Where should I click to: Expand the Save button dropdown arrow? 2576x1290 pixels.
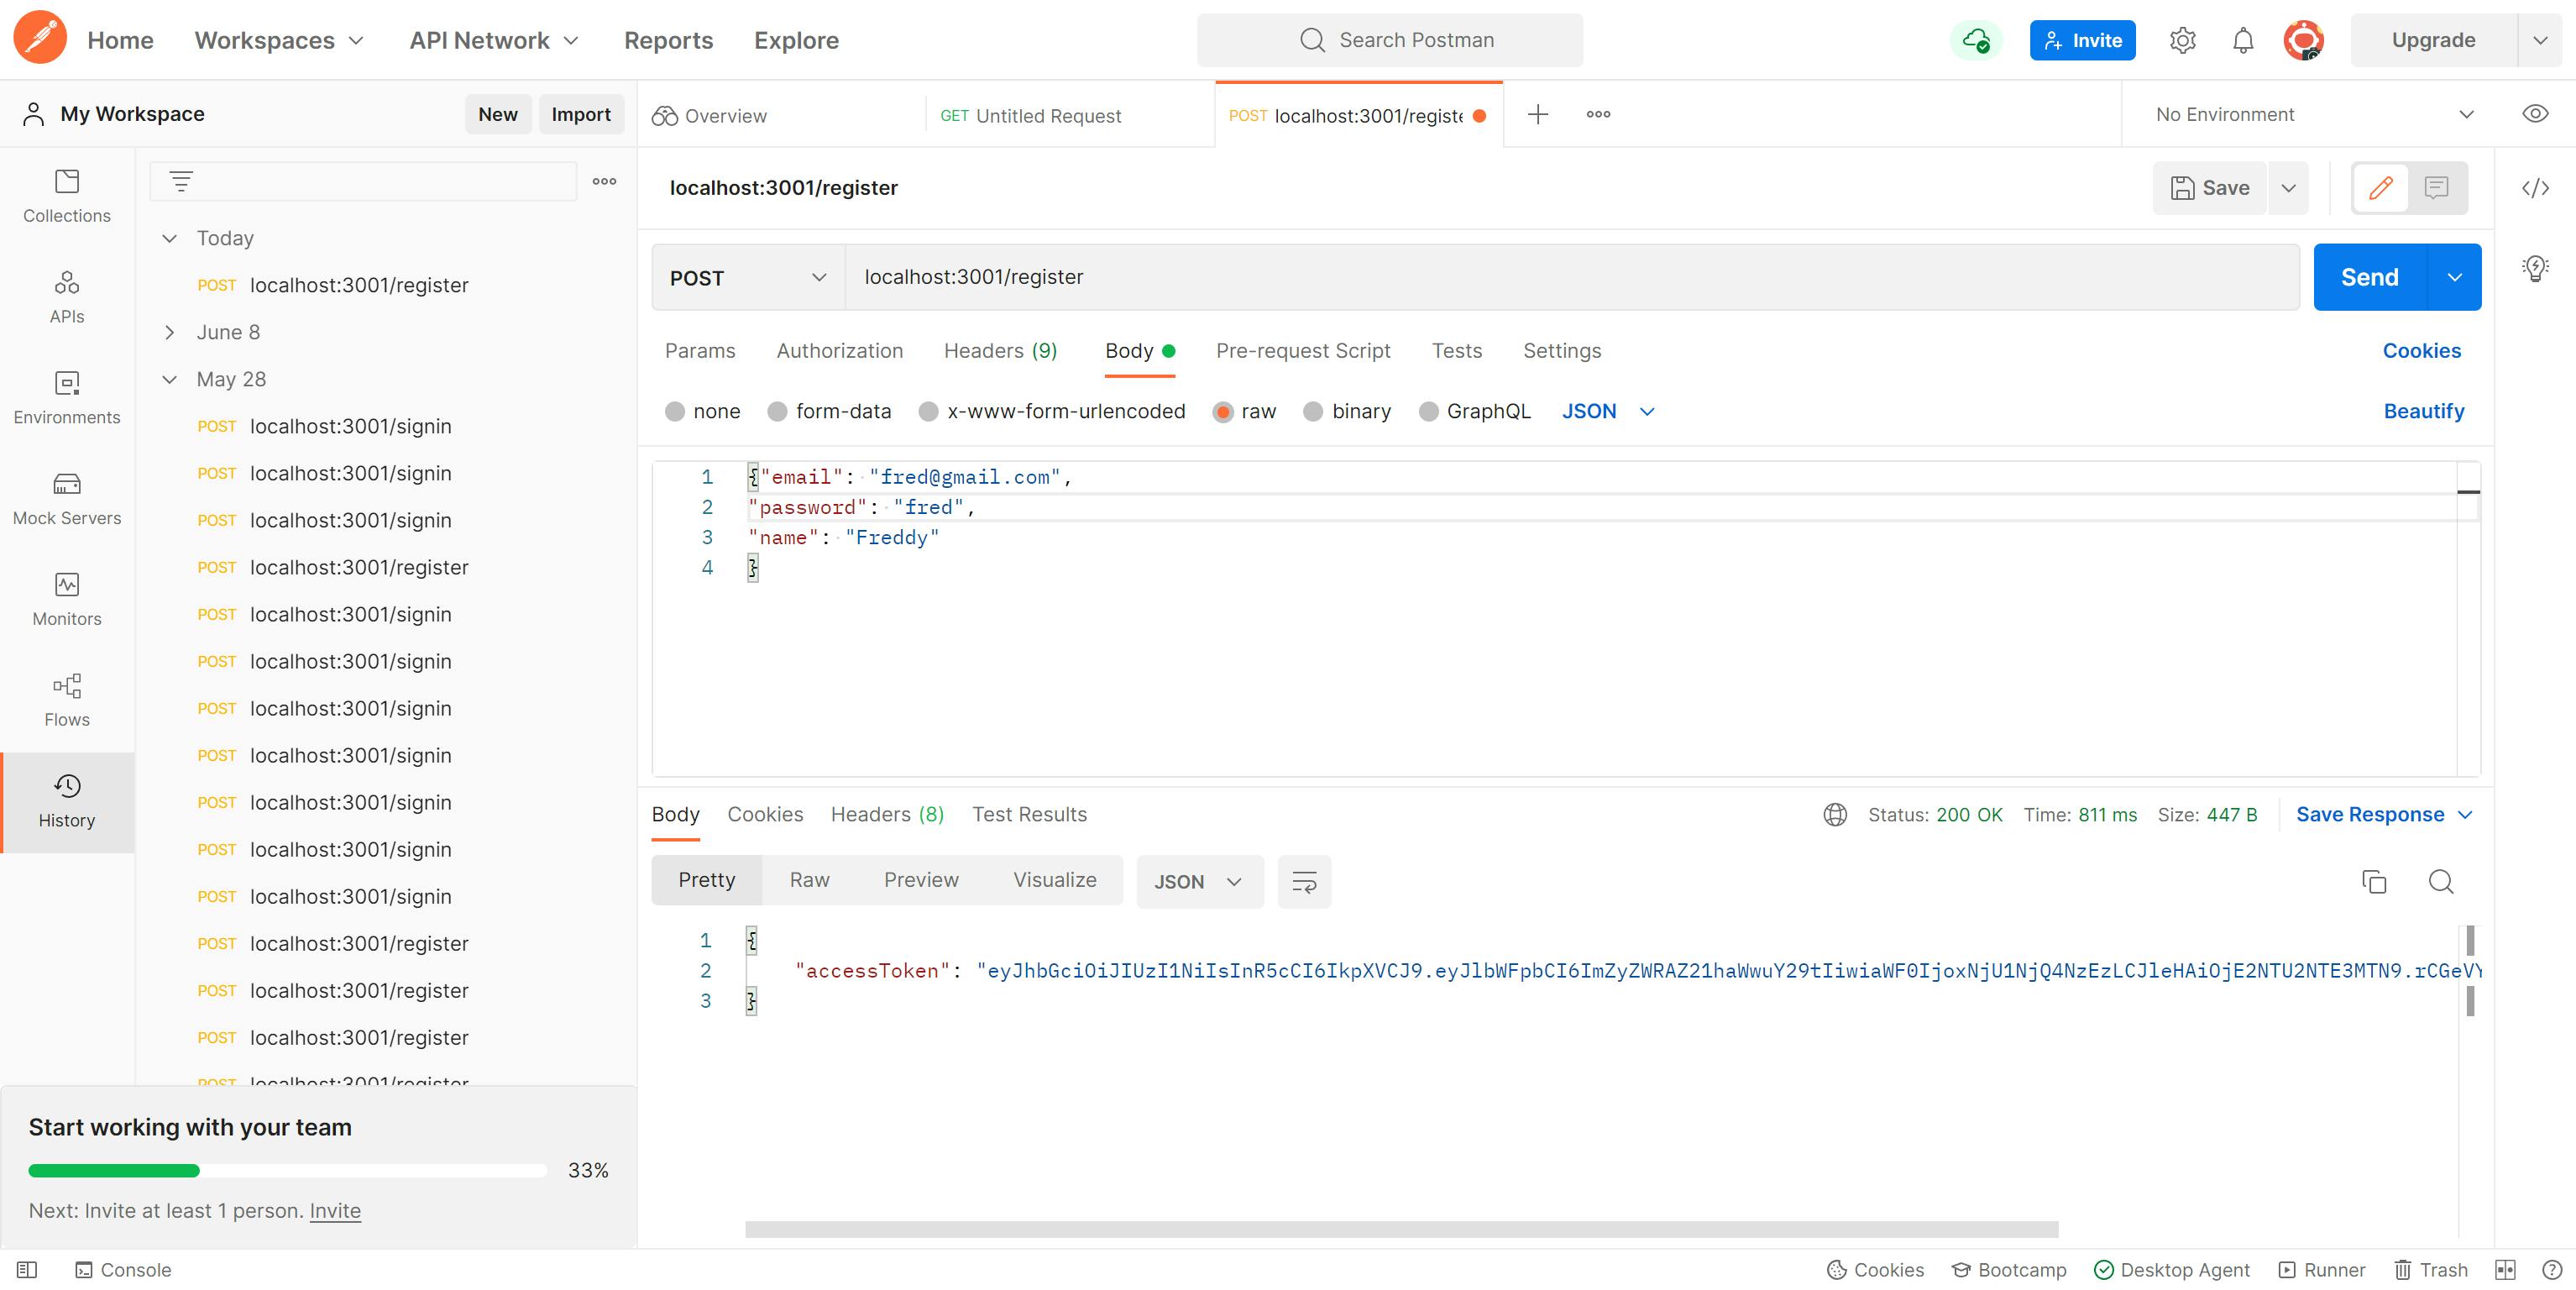click(x=2288, y=186)
